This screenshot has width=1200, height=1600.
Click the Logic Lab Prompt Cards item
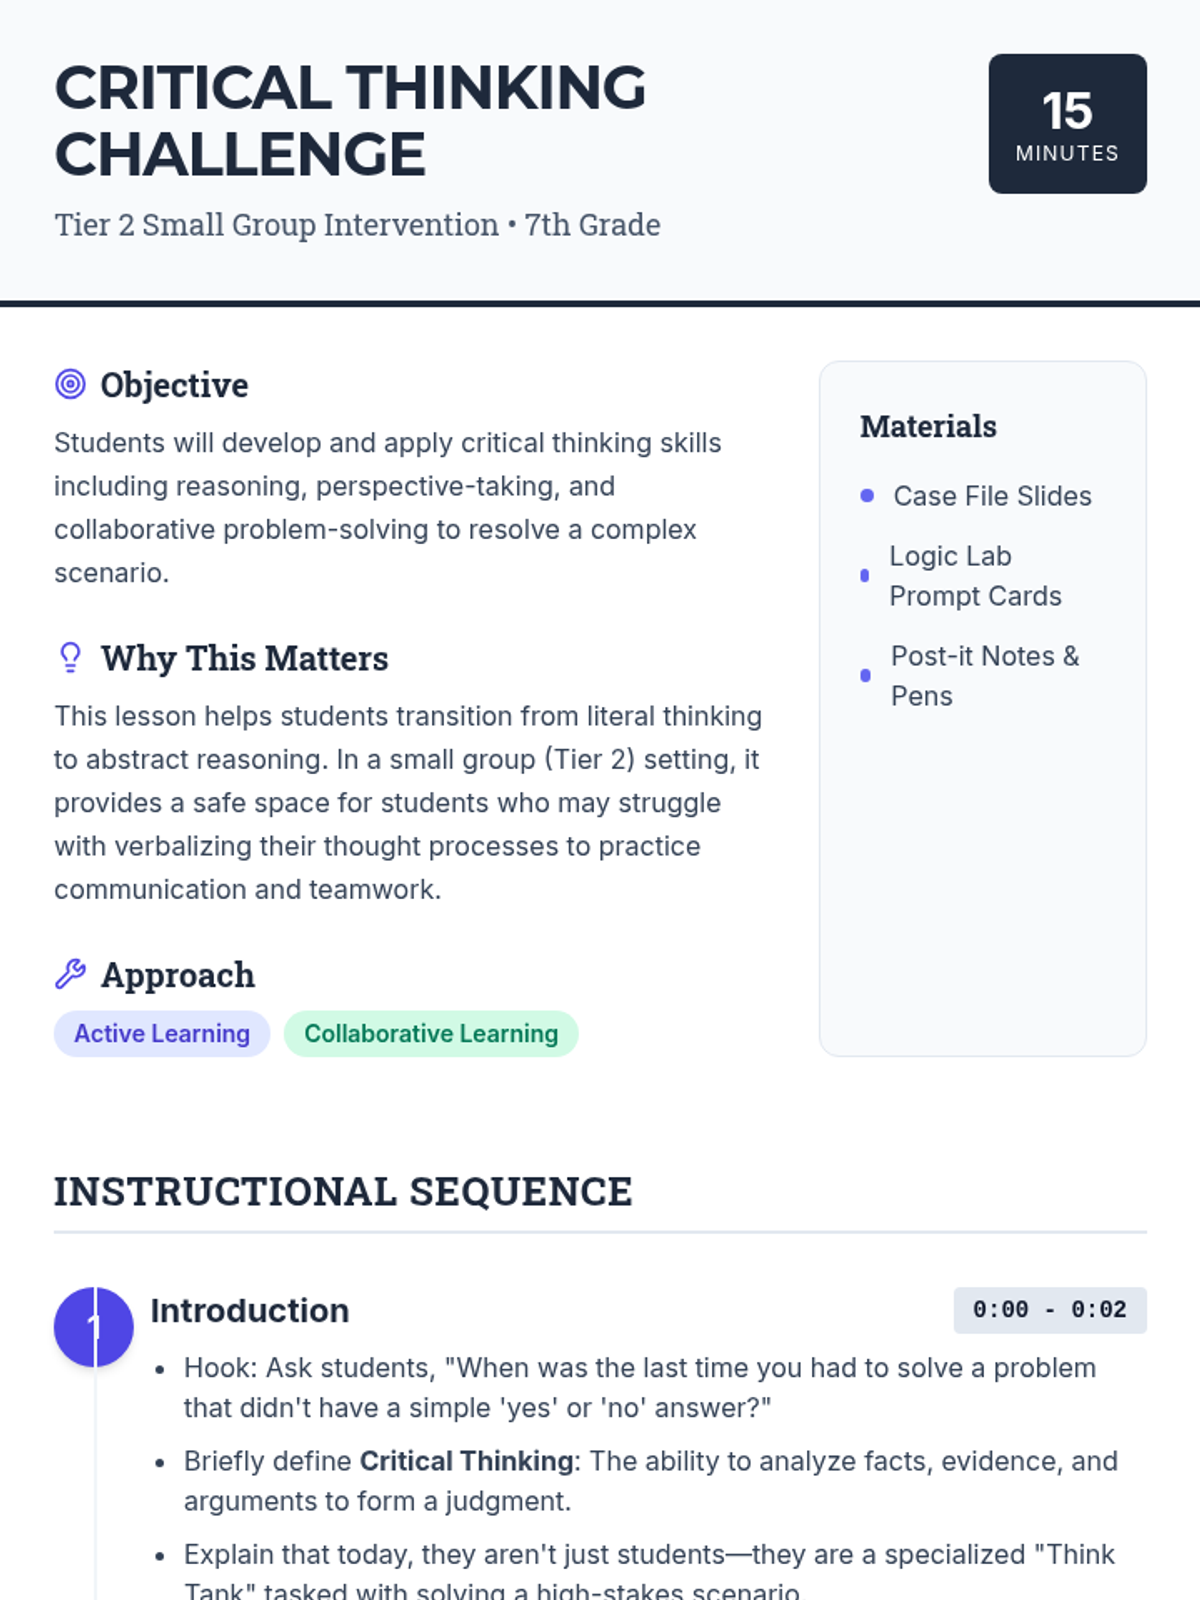pyautogui.click(x=975, y=576)
